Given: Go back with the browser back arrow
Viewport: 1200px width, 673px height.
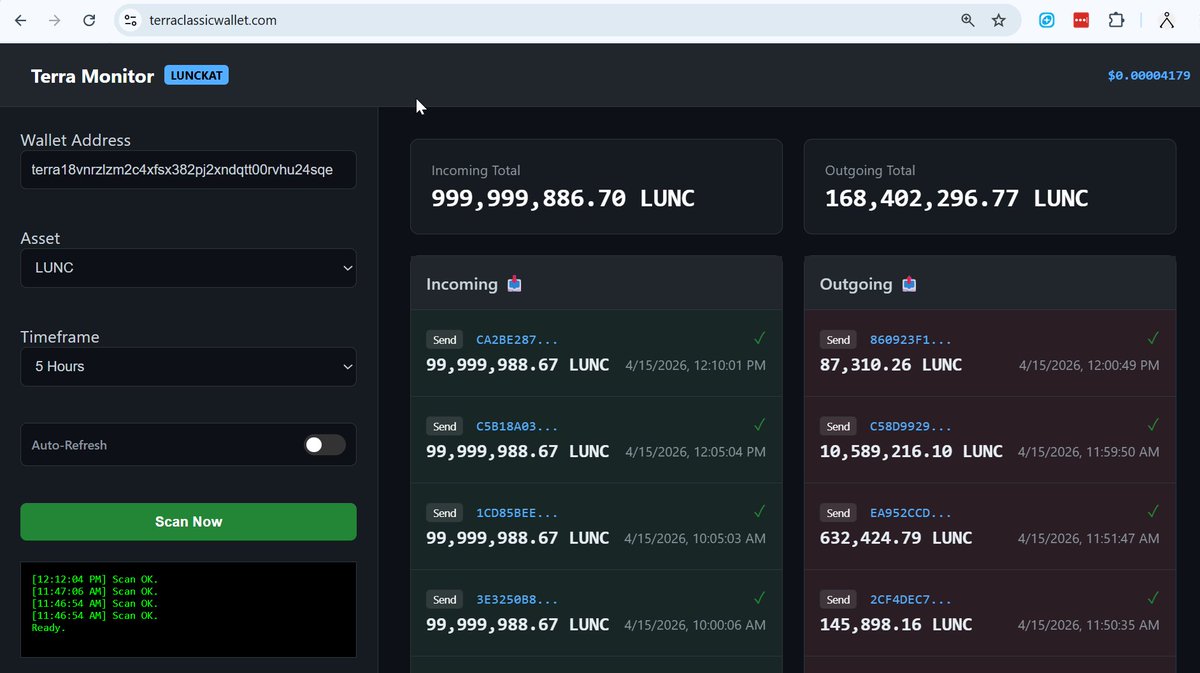Looking at the screenshot, I should tap(20, 20).
